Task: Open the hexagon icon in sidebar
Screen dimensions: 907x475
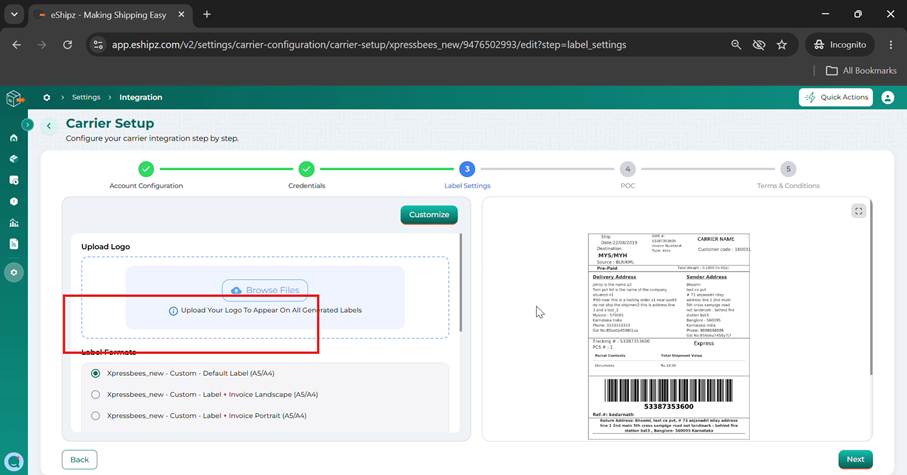Action: (14, 201)
